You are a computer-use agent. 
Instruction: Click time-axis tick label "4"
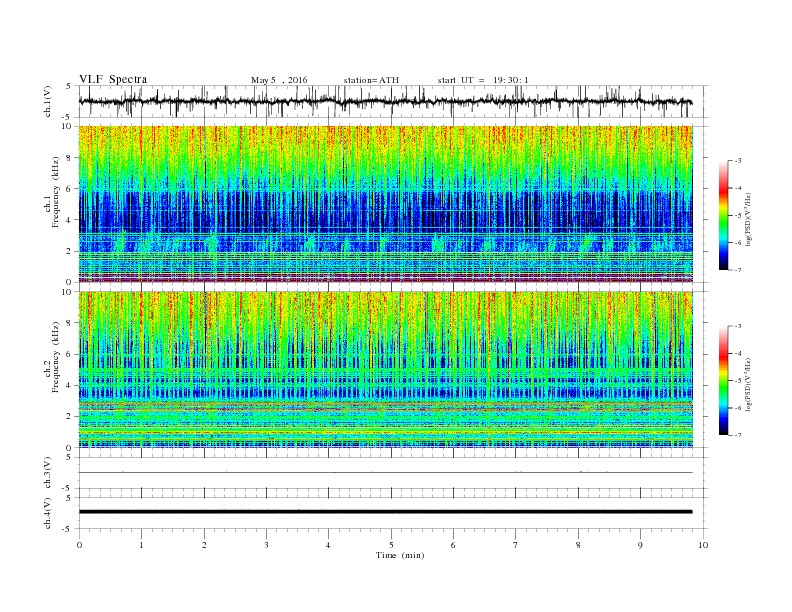click(x=328, y=545)
